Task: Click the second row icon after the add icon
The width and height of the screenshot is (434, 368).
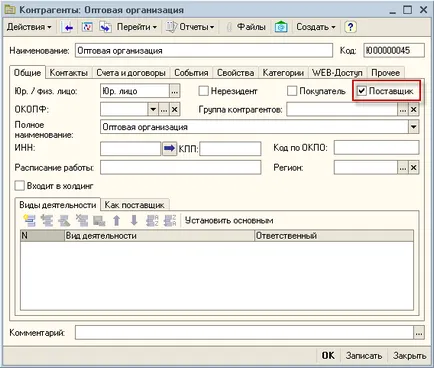Action: pyautogui.click(x=47, y=221)
